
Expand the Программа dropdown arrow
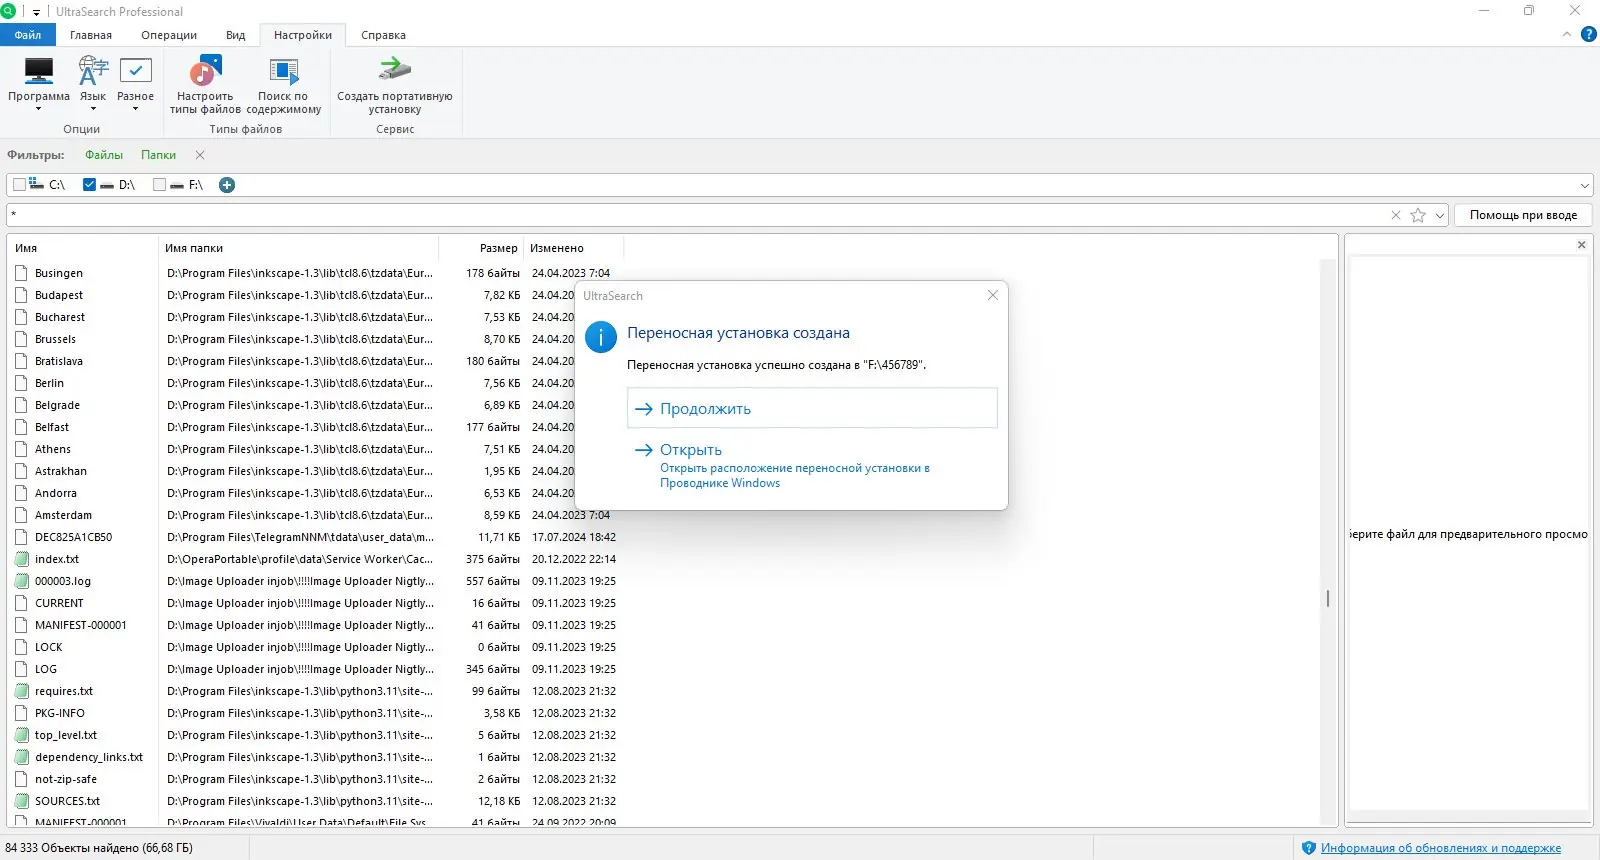39,109
